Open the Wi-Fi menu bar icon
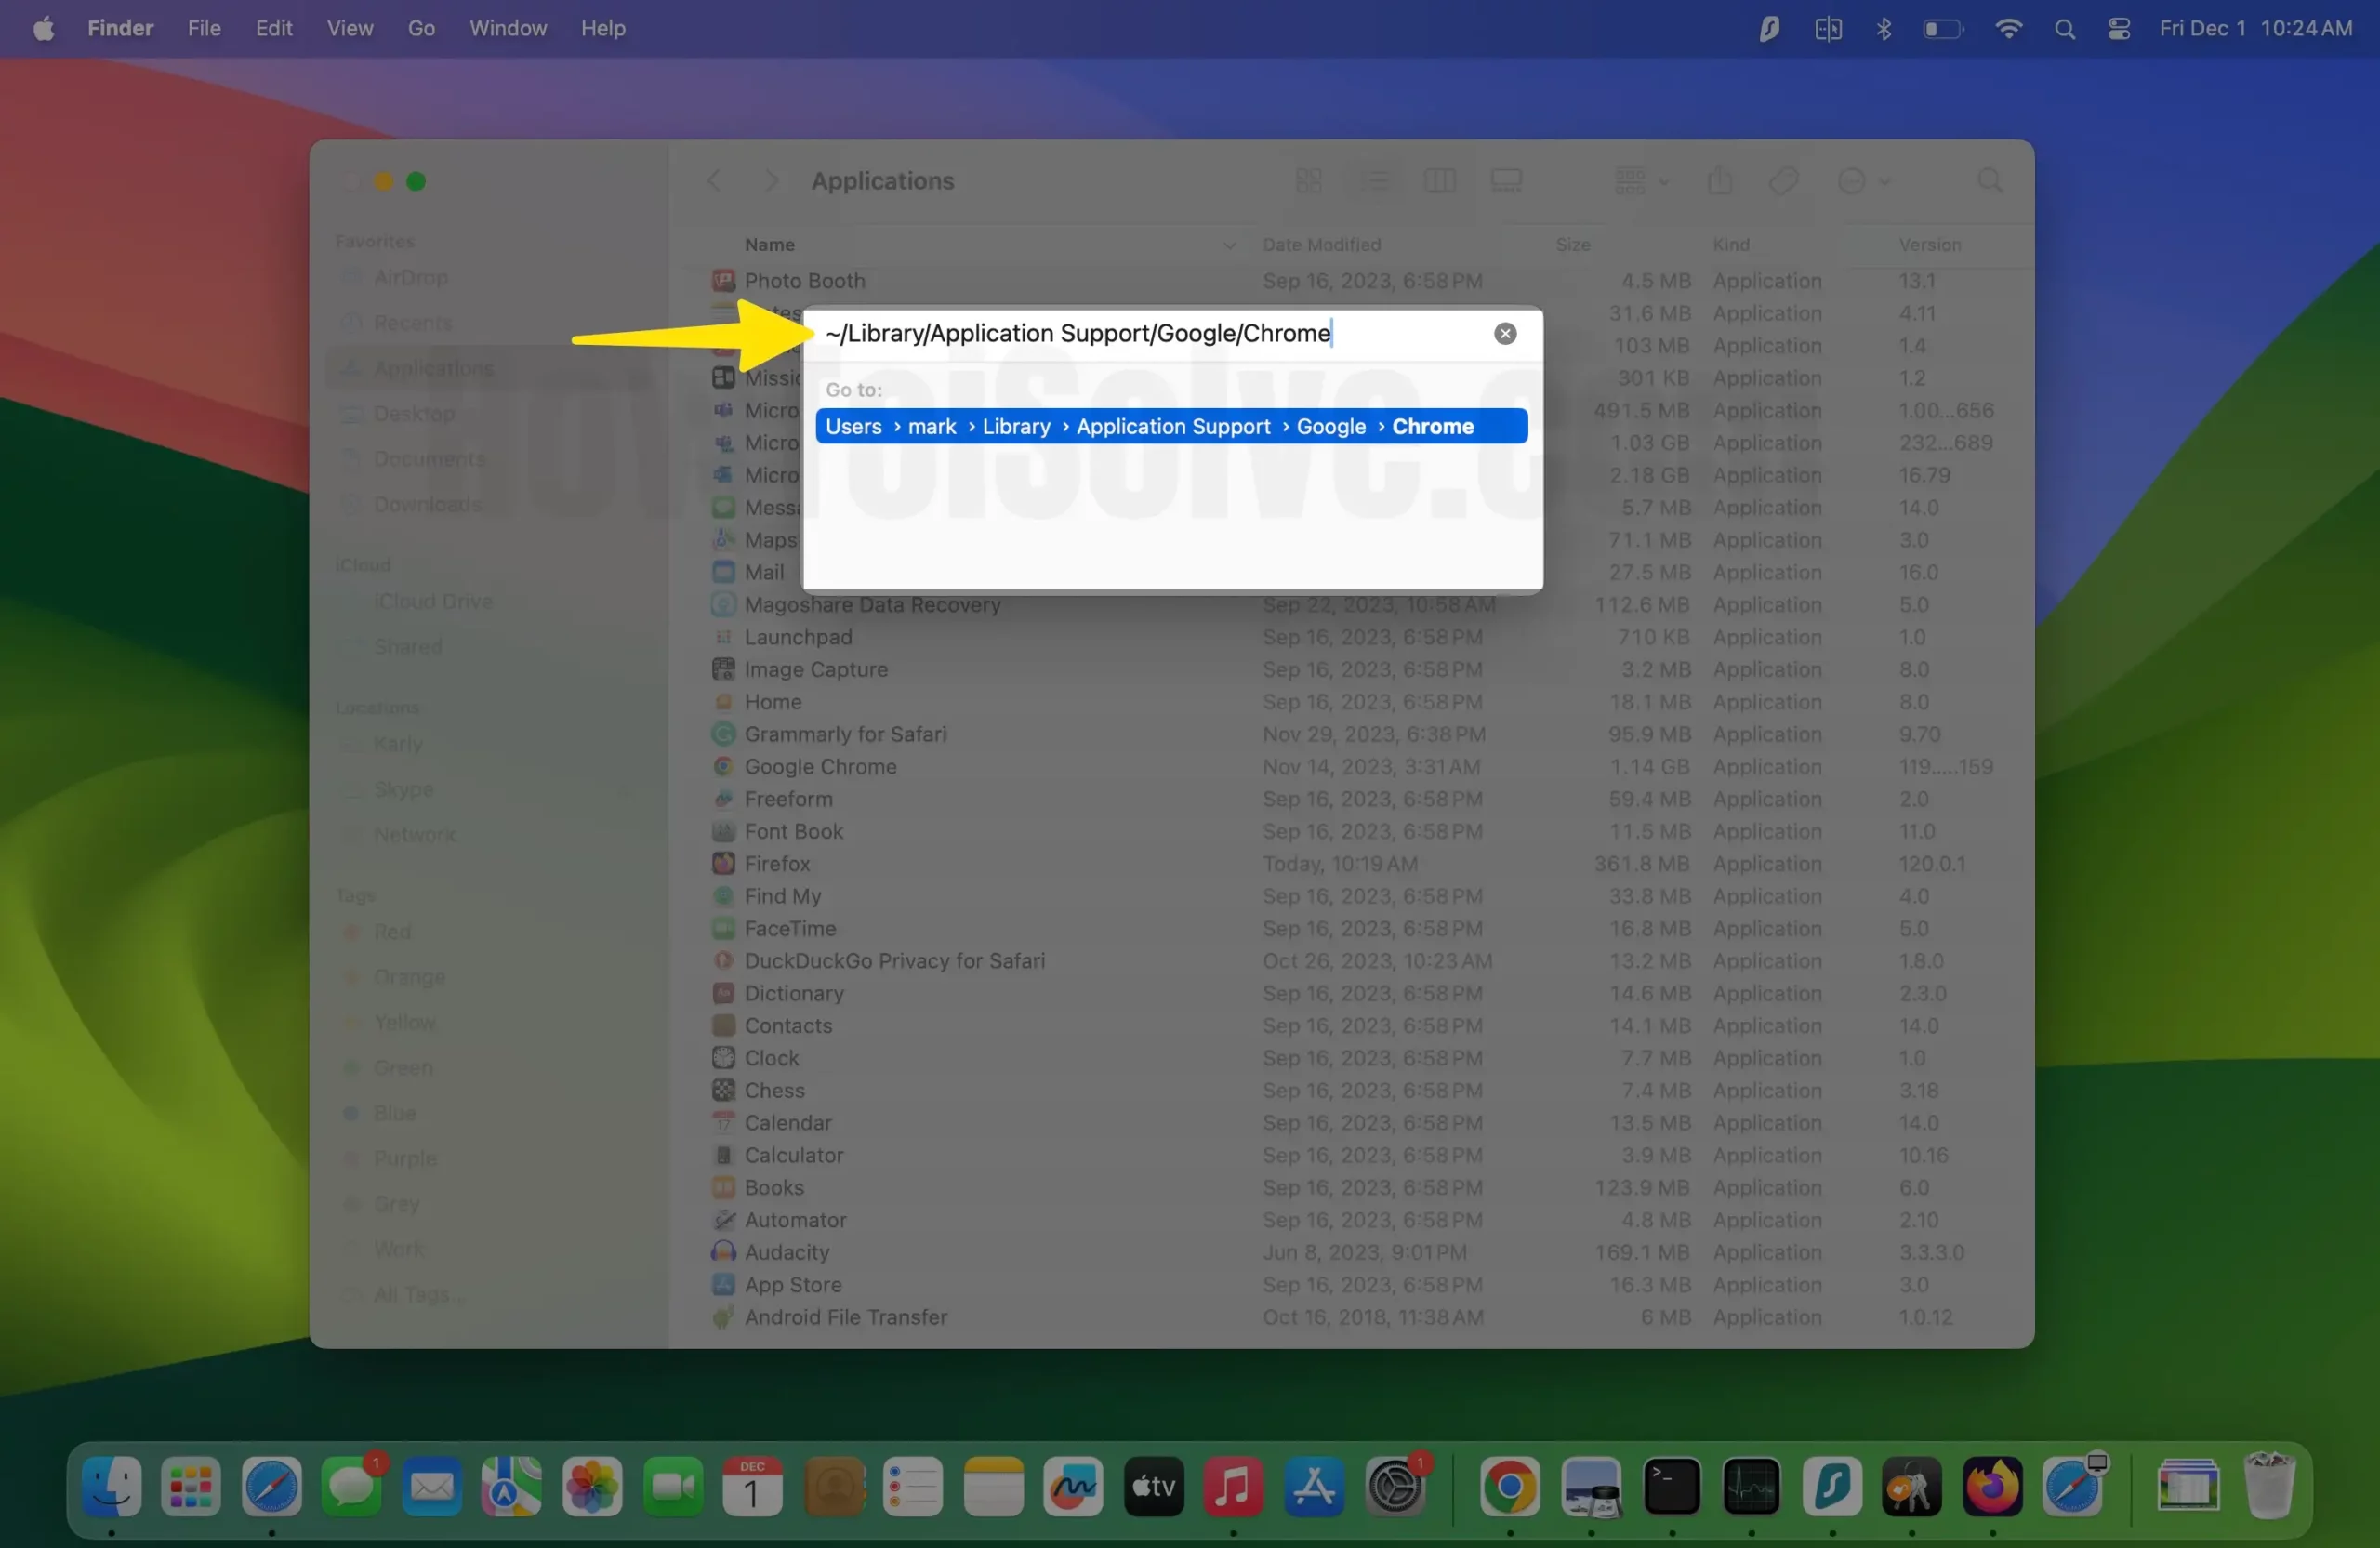This screenshot has height=1548, width=2380. tap(2008, 29)
